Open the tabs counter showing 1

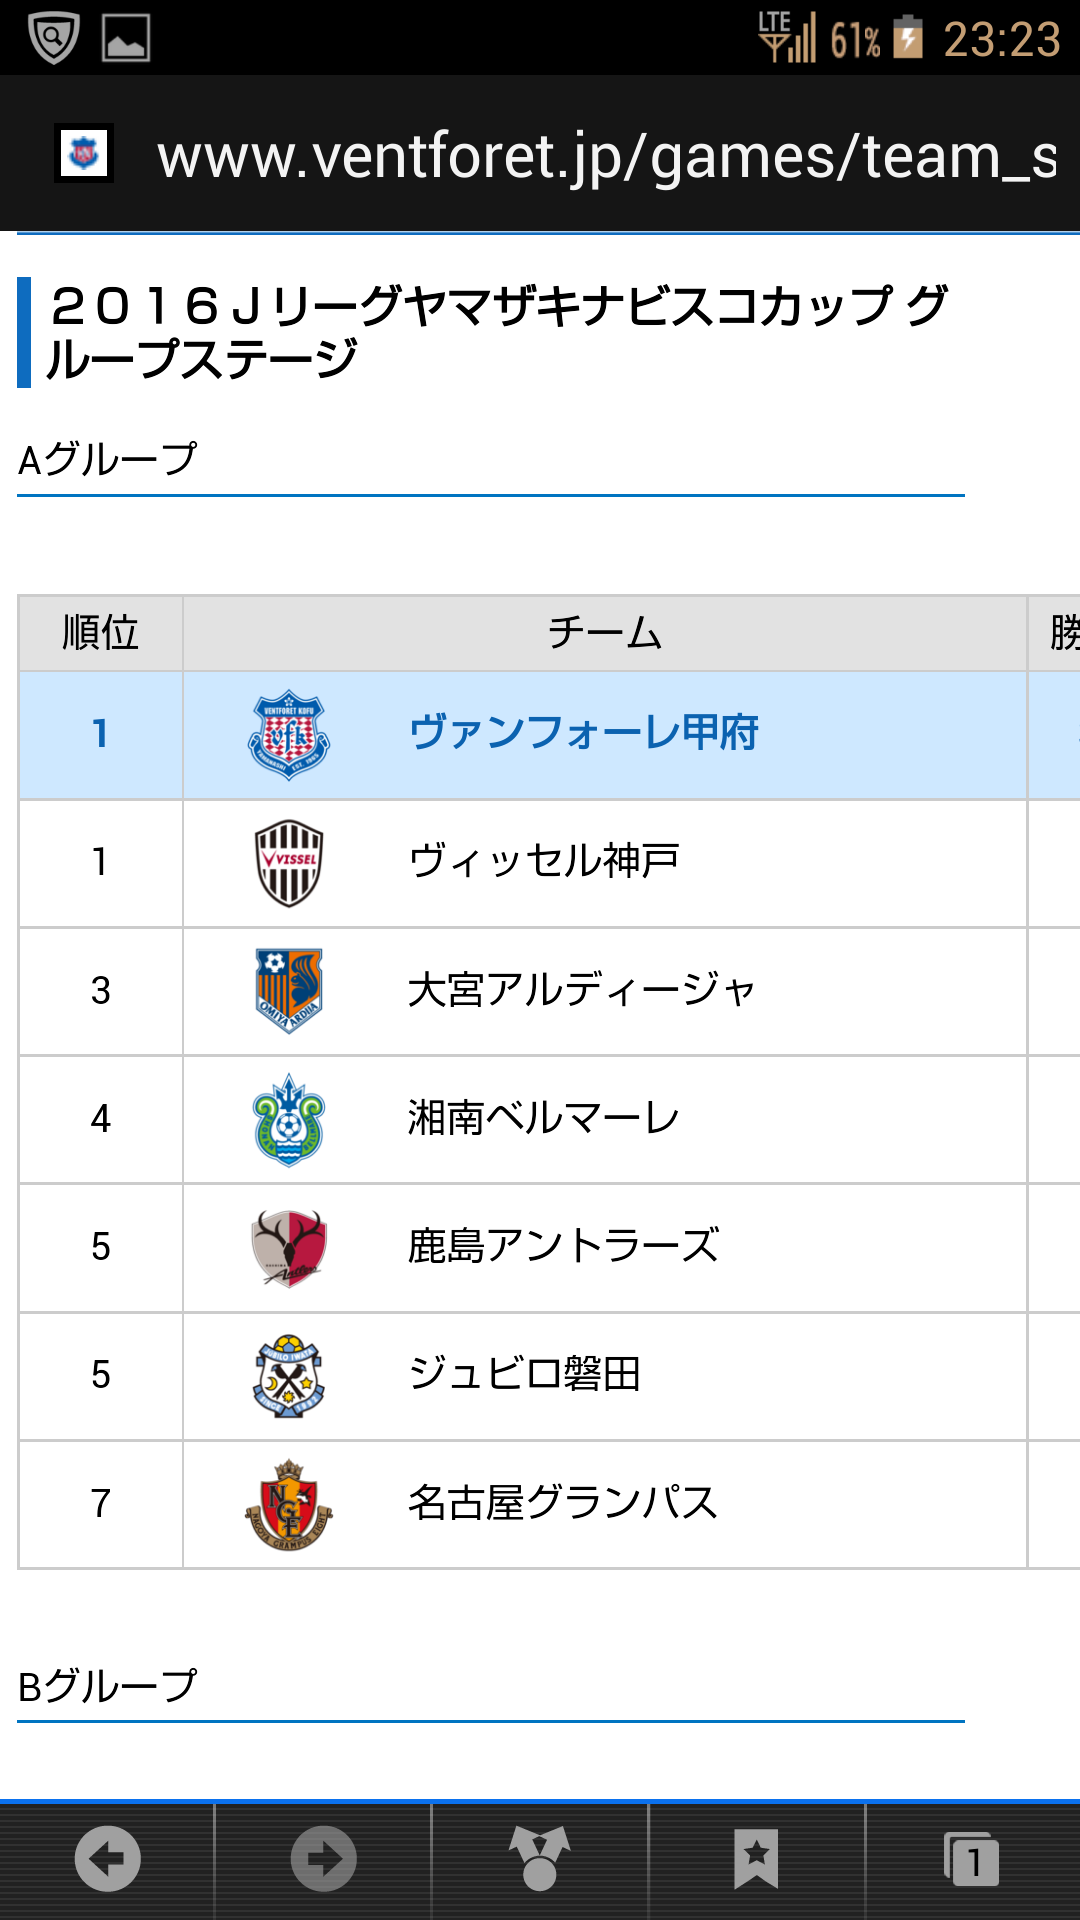click(x=972, y=1859)
